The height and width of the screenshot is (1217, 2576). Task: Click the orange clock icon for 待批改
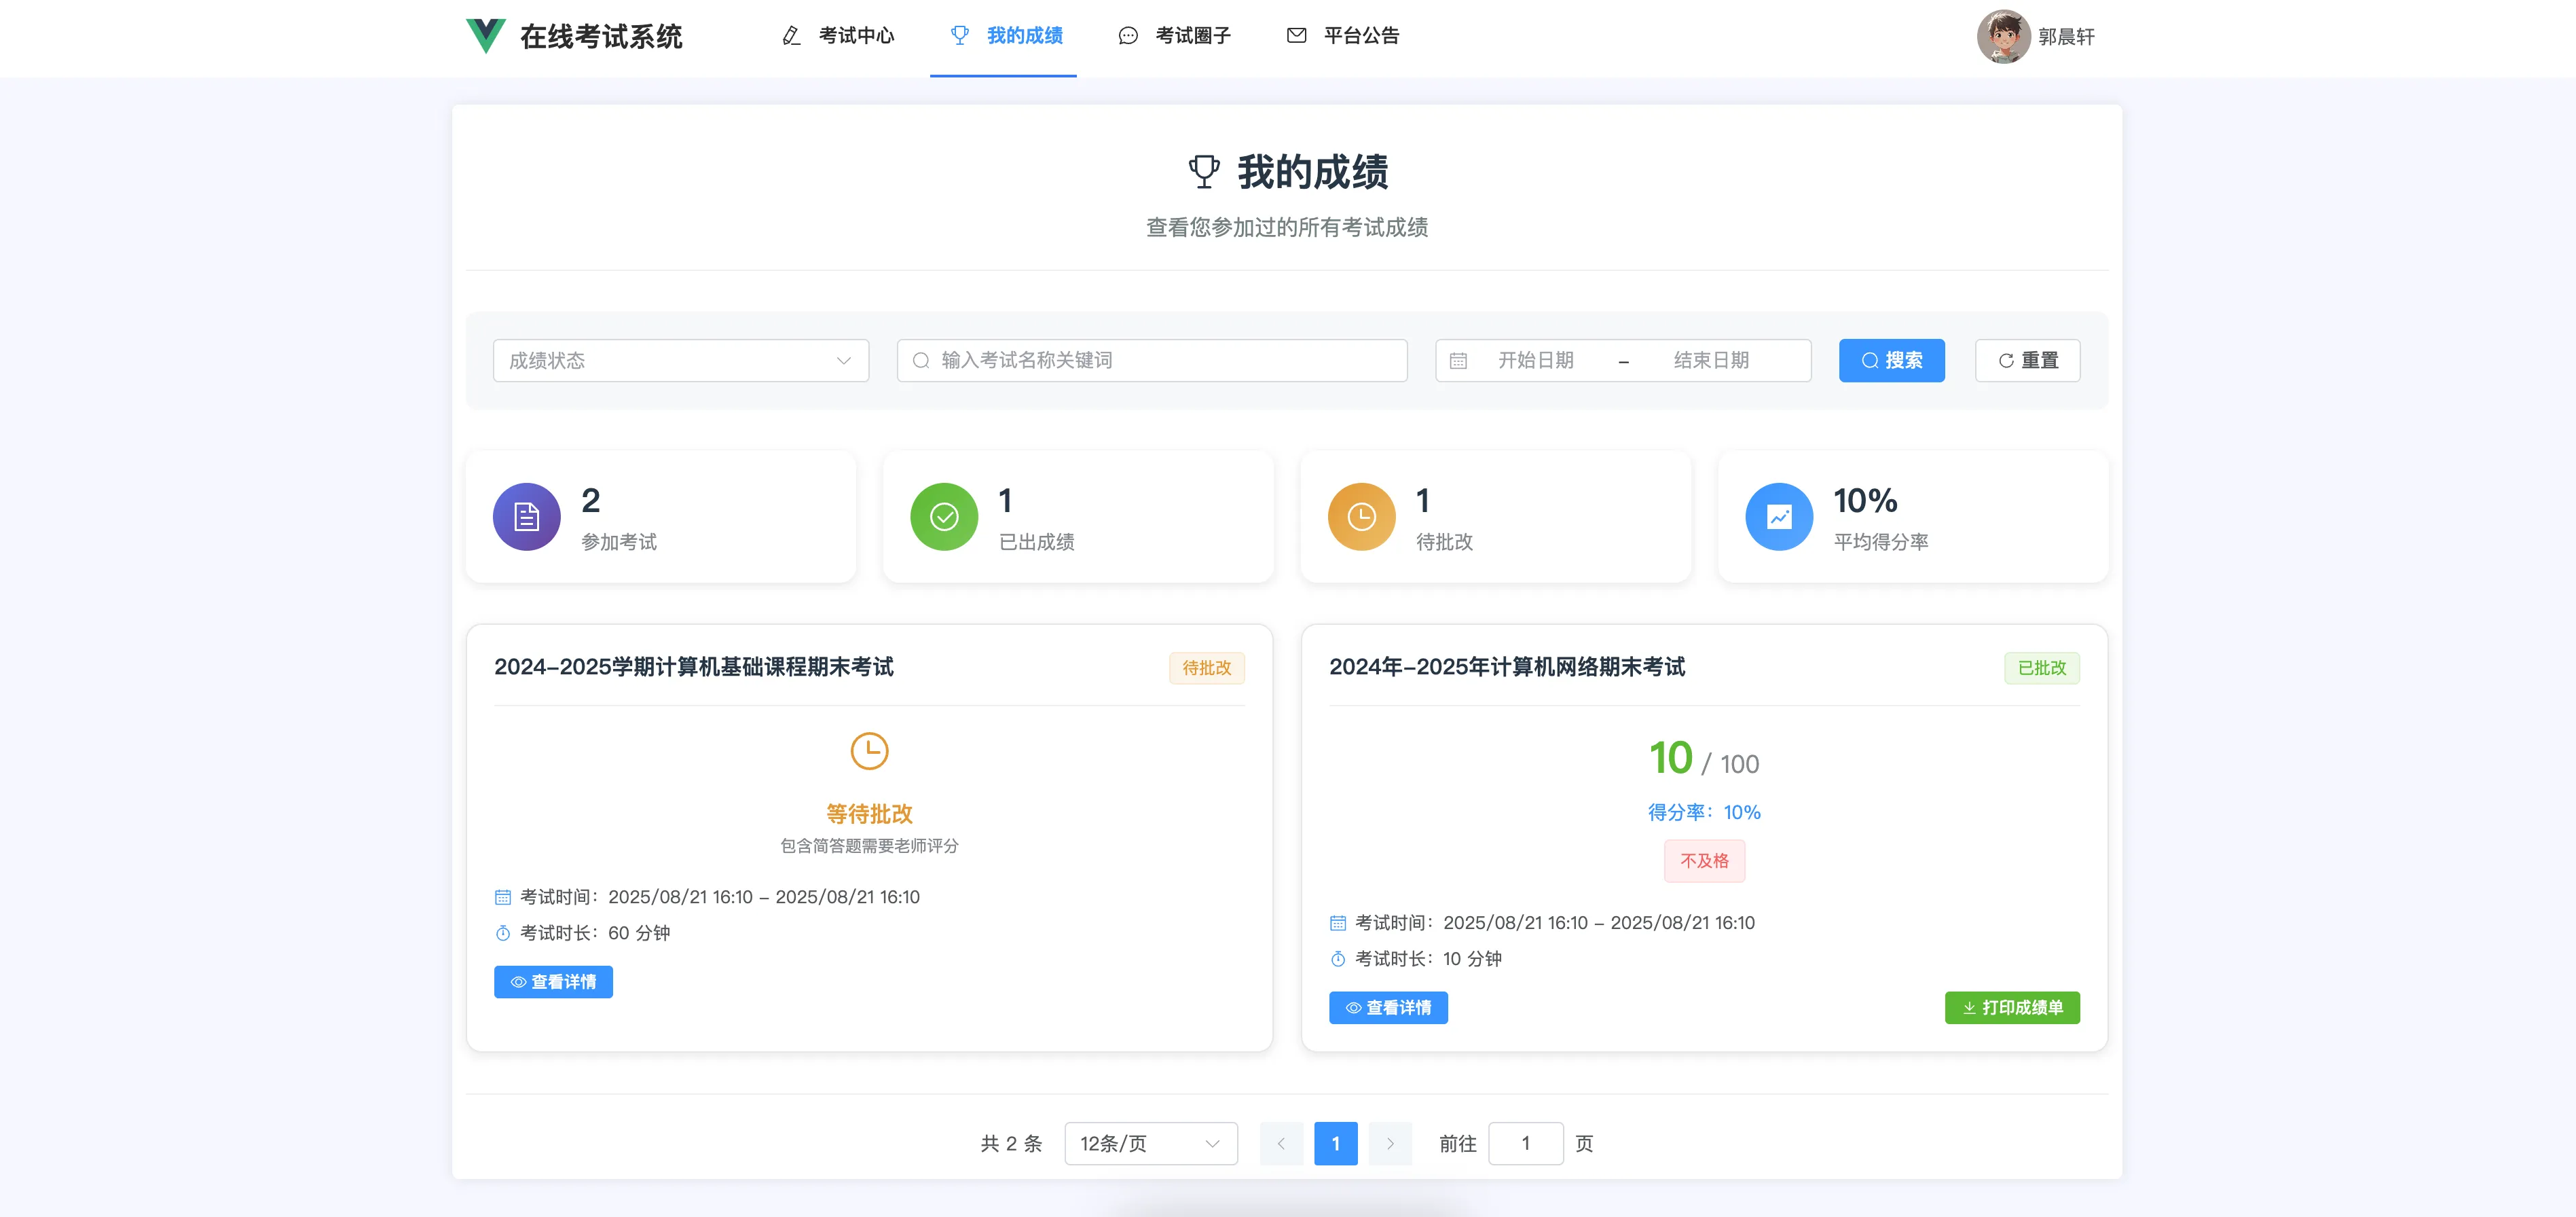tap(1361, 517)
